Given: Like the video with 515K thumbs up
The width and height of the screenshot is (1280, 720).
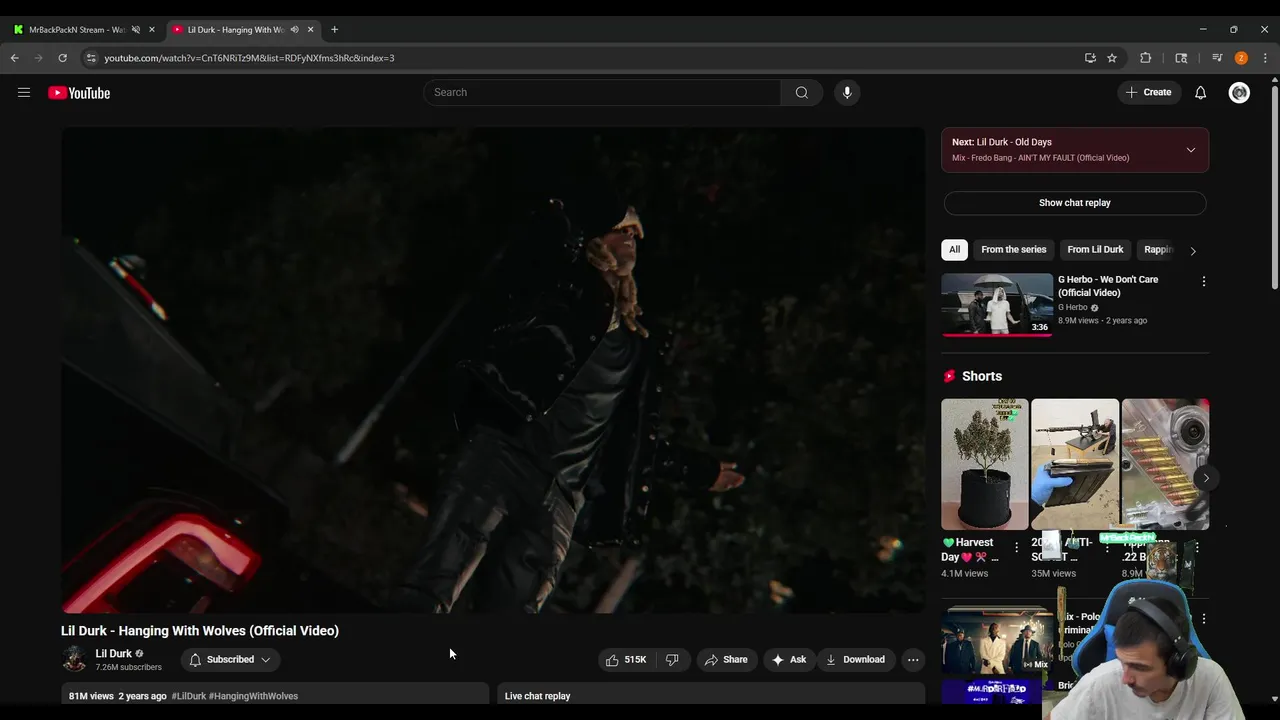Looking at the screenshot, I should (626, 659).
